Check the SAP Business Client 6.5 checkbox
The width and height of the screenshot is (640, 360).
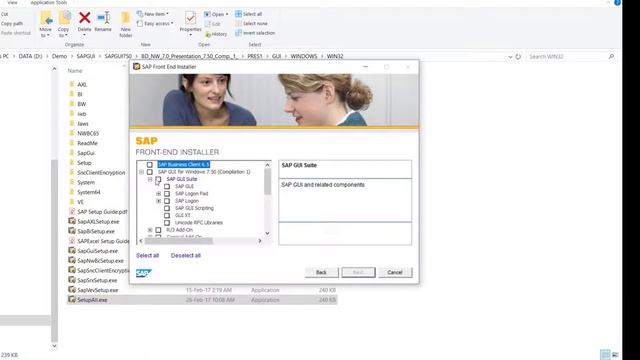pos(150,164)
